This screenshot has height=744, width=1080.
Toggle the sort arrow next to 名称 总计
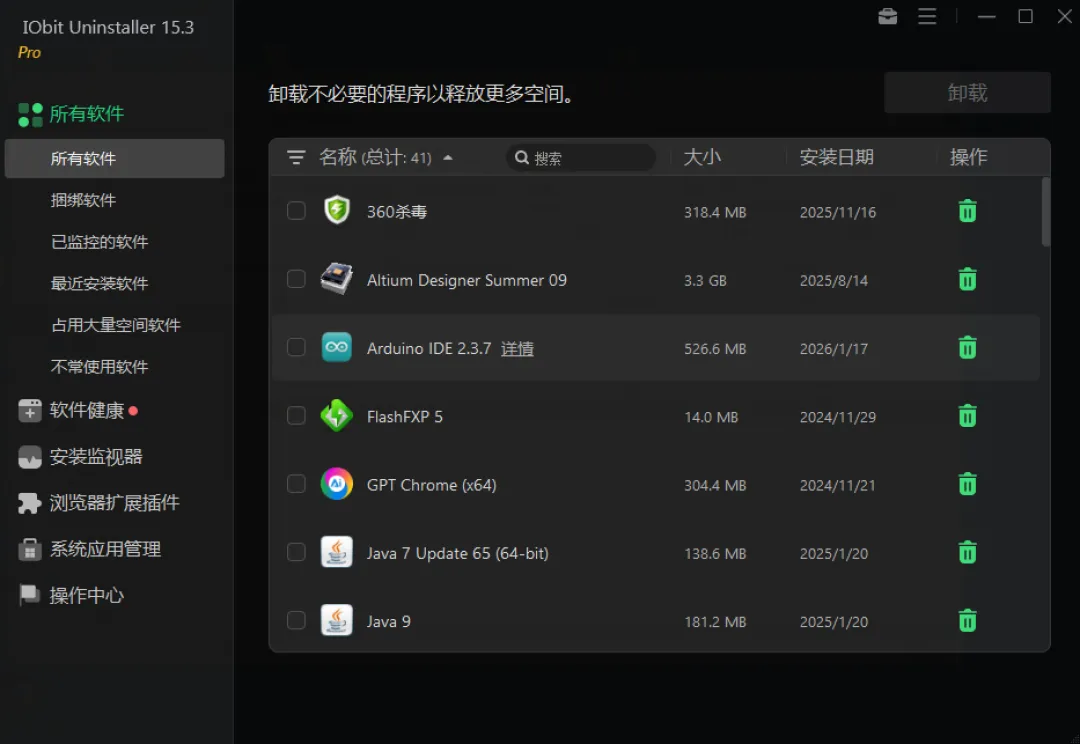coord(448,158)
